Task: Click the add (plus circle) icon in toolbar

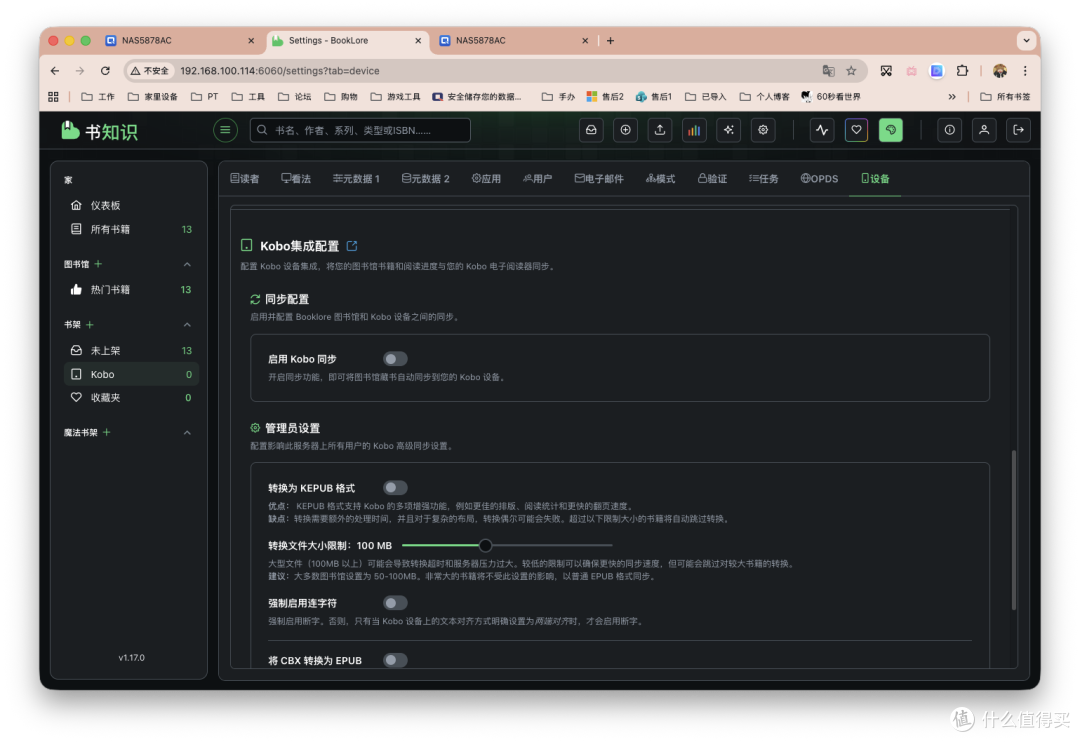Action: coord(625,130)
